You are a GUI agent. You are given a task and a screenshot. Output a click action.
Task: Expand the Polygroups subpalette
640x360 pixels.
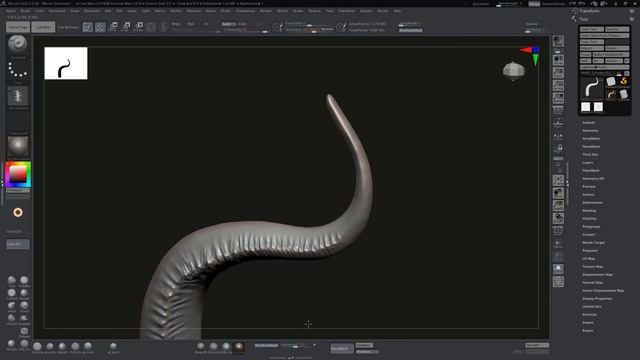591,227
